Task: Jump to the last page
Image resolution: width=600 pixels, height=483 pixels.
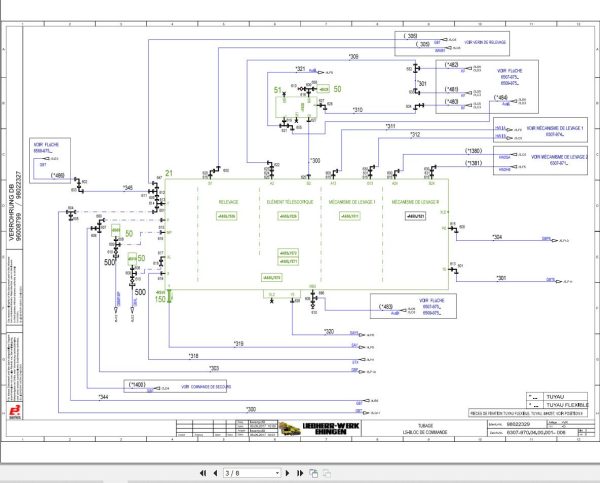Action: [x=300, y=473]
